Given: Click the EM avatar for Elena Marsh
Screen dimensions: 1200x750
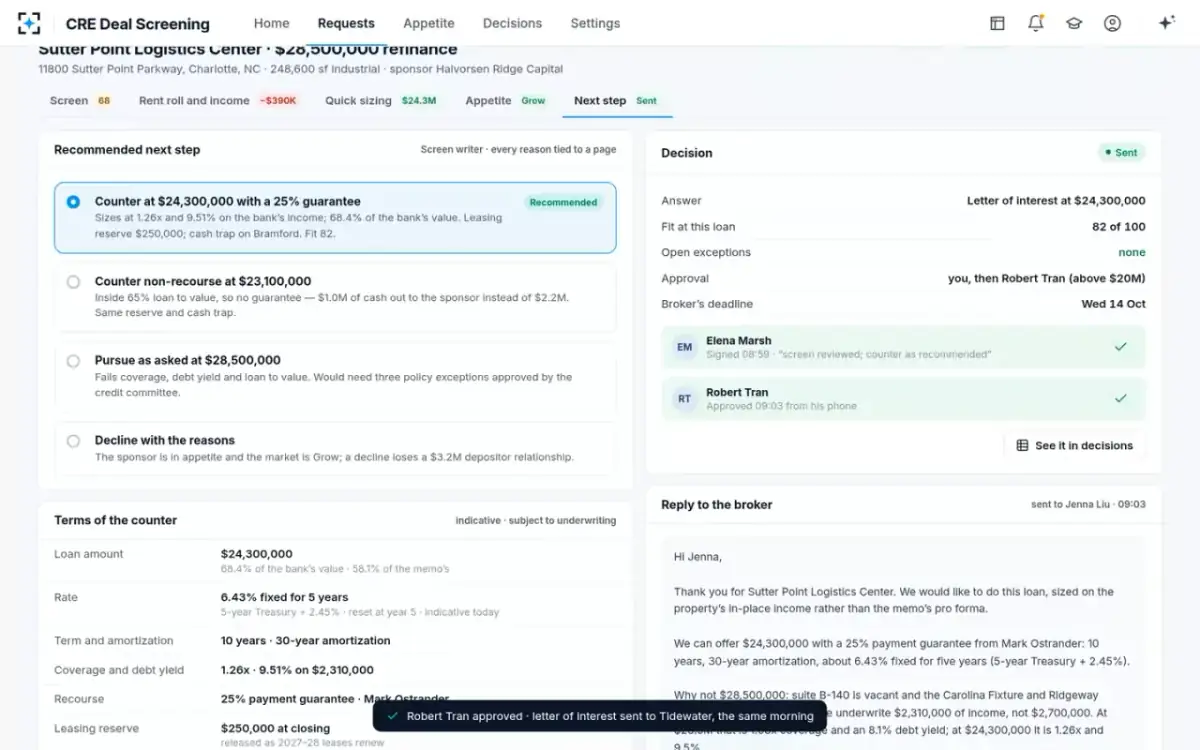Looking at the screenshot, I should tap(684, 347).
